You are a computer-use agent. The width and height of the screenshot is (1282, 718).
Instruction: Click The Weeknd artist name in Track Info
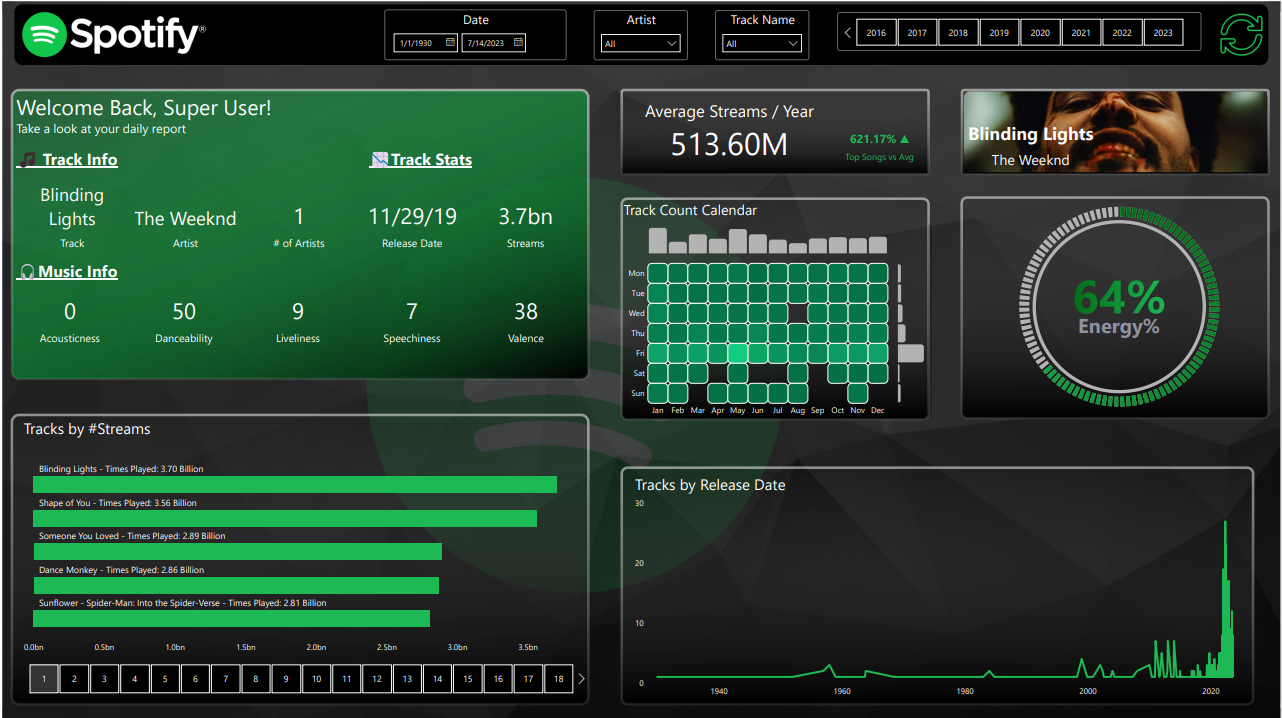click(185, 218)
